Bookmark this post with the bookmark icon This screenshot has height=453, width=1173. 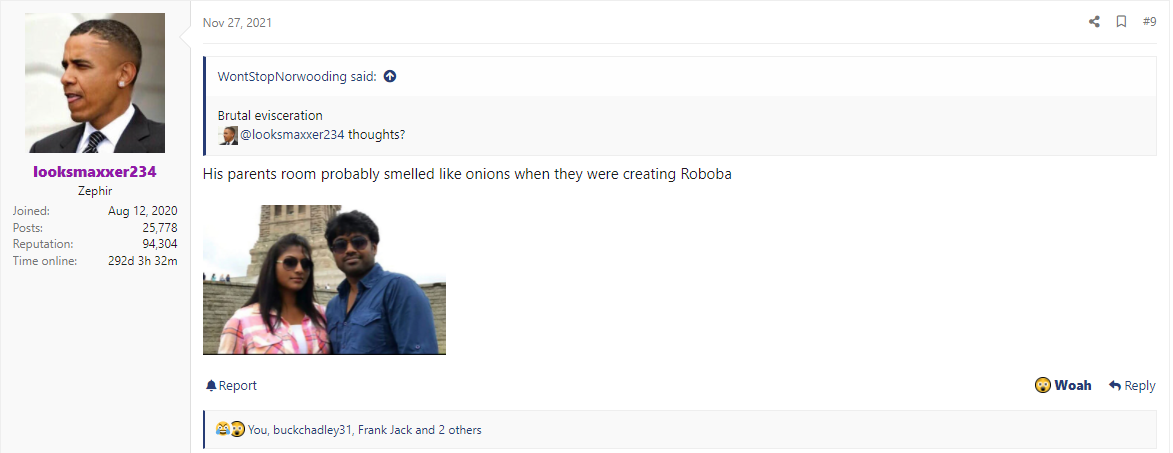click(1121, 22)
